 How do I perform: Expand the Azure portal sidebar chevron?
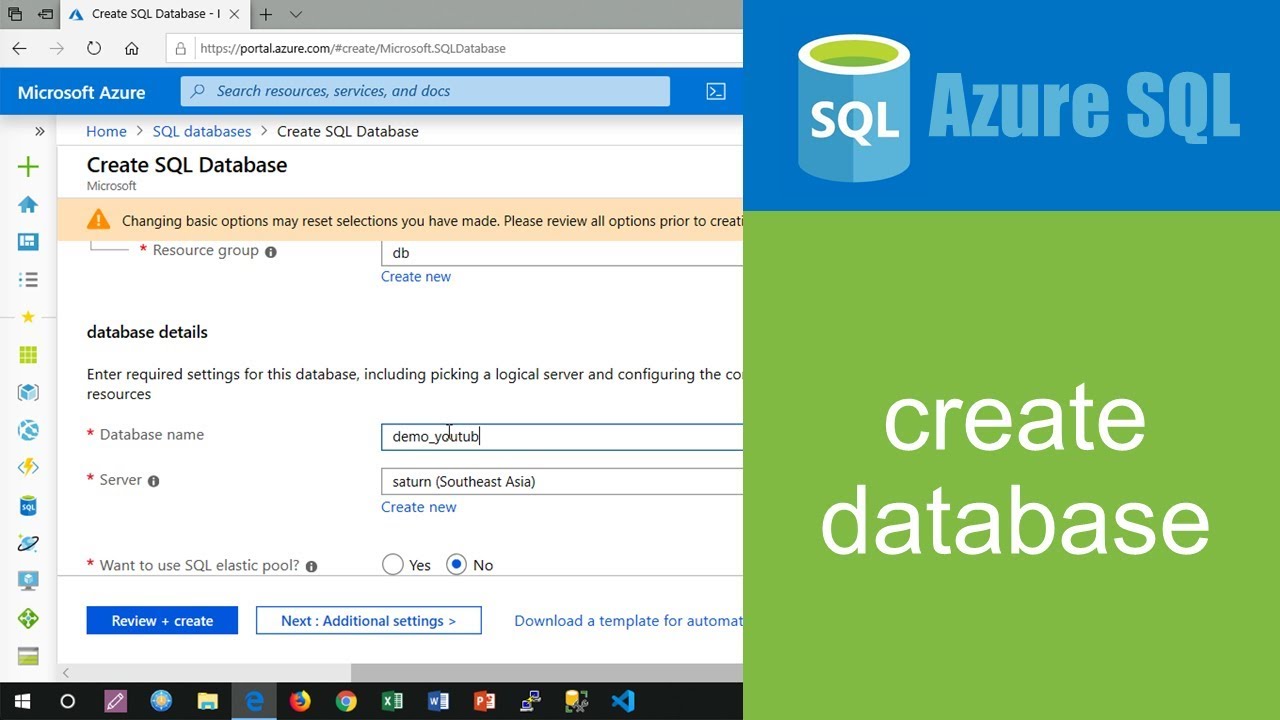(x=40, y=131)
